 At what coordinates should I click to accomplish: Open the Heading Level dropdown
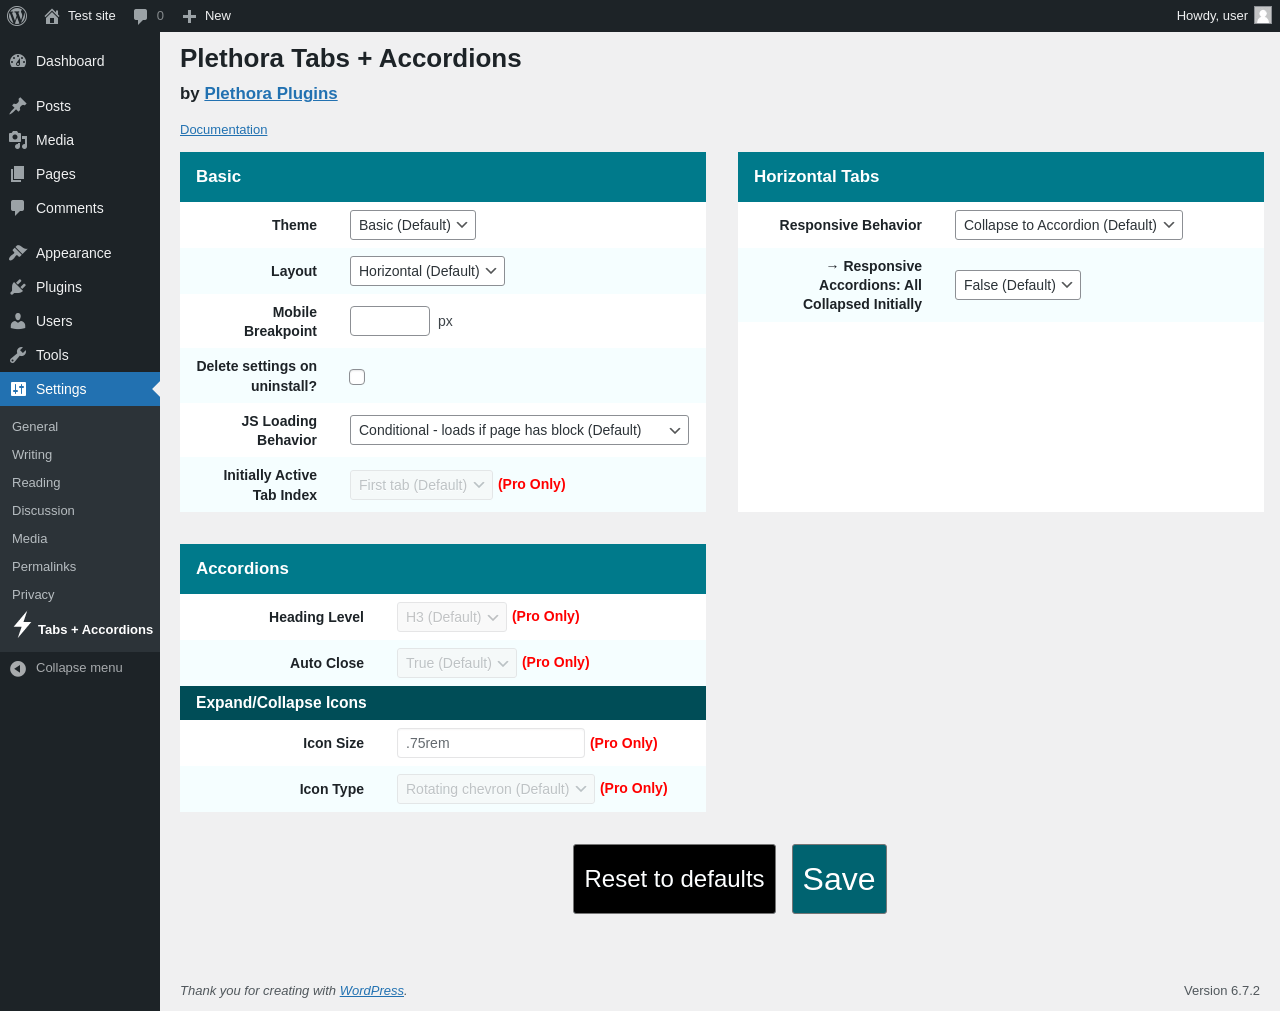(x=452, y=617)
